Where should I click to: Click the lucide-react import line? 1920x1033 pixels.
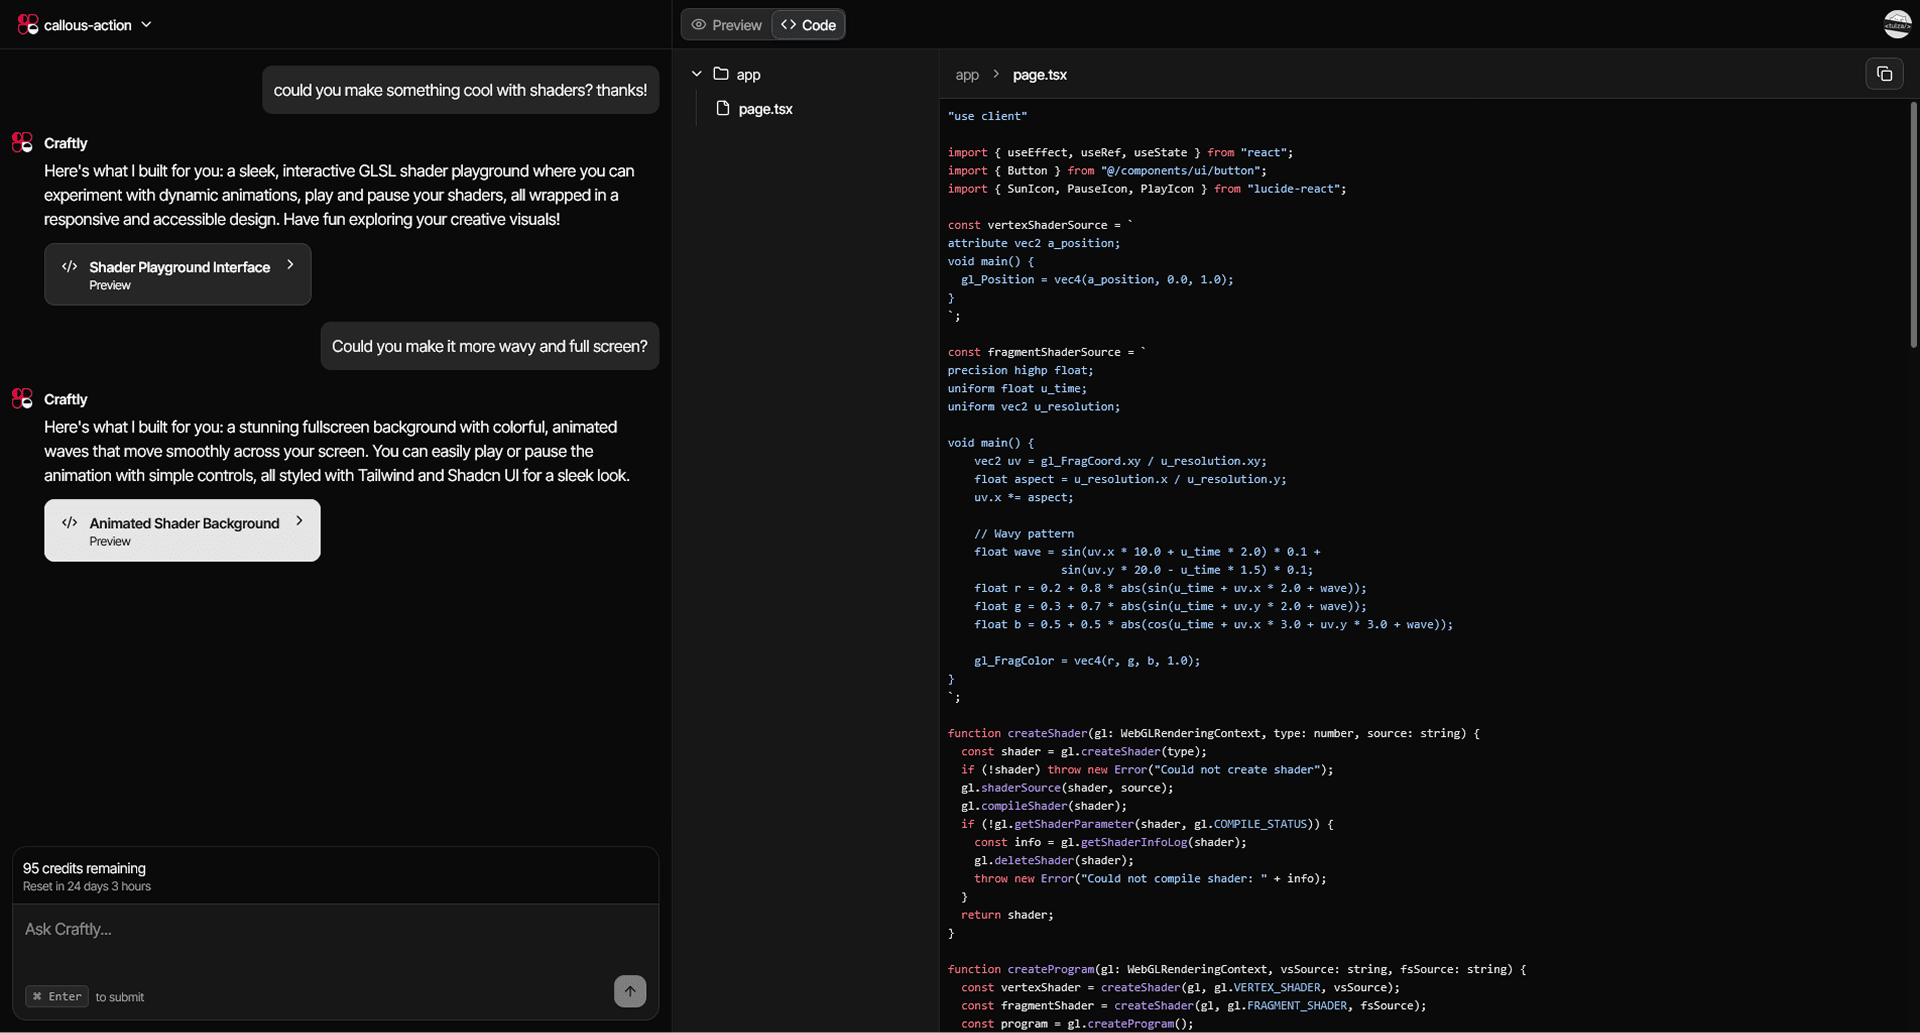pyautogui.click(x=1147, y=189)
